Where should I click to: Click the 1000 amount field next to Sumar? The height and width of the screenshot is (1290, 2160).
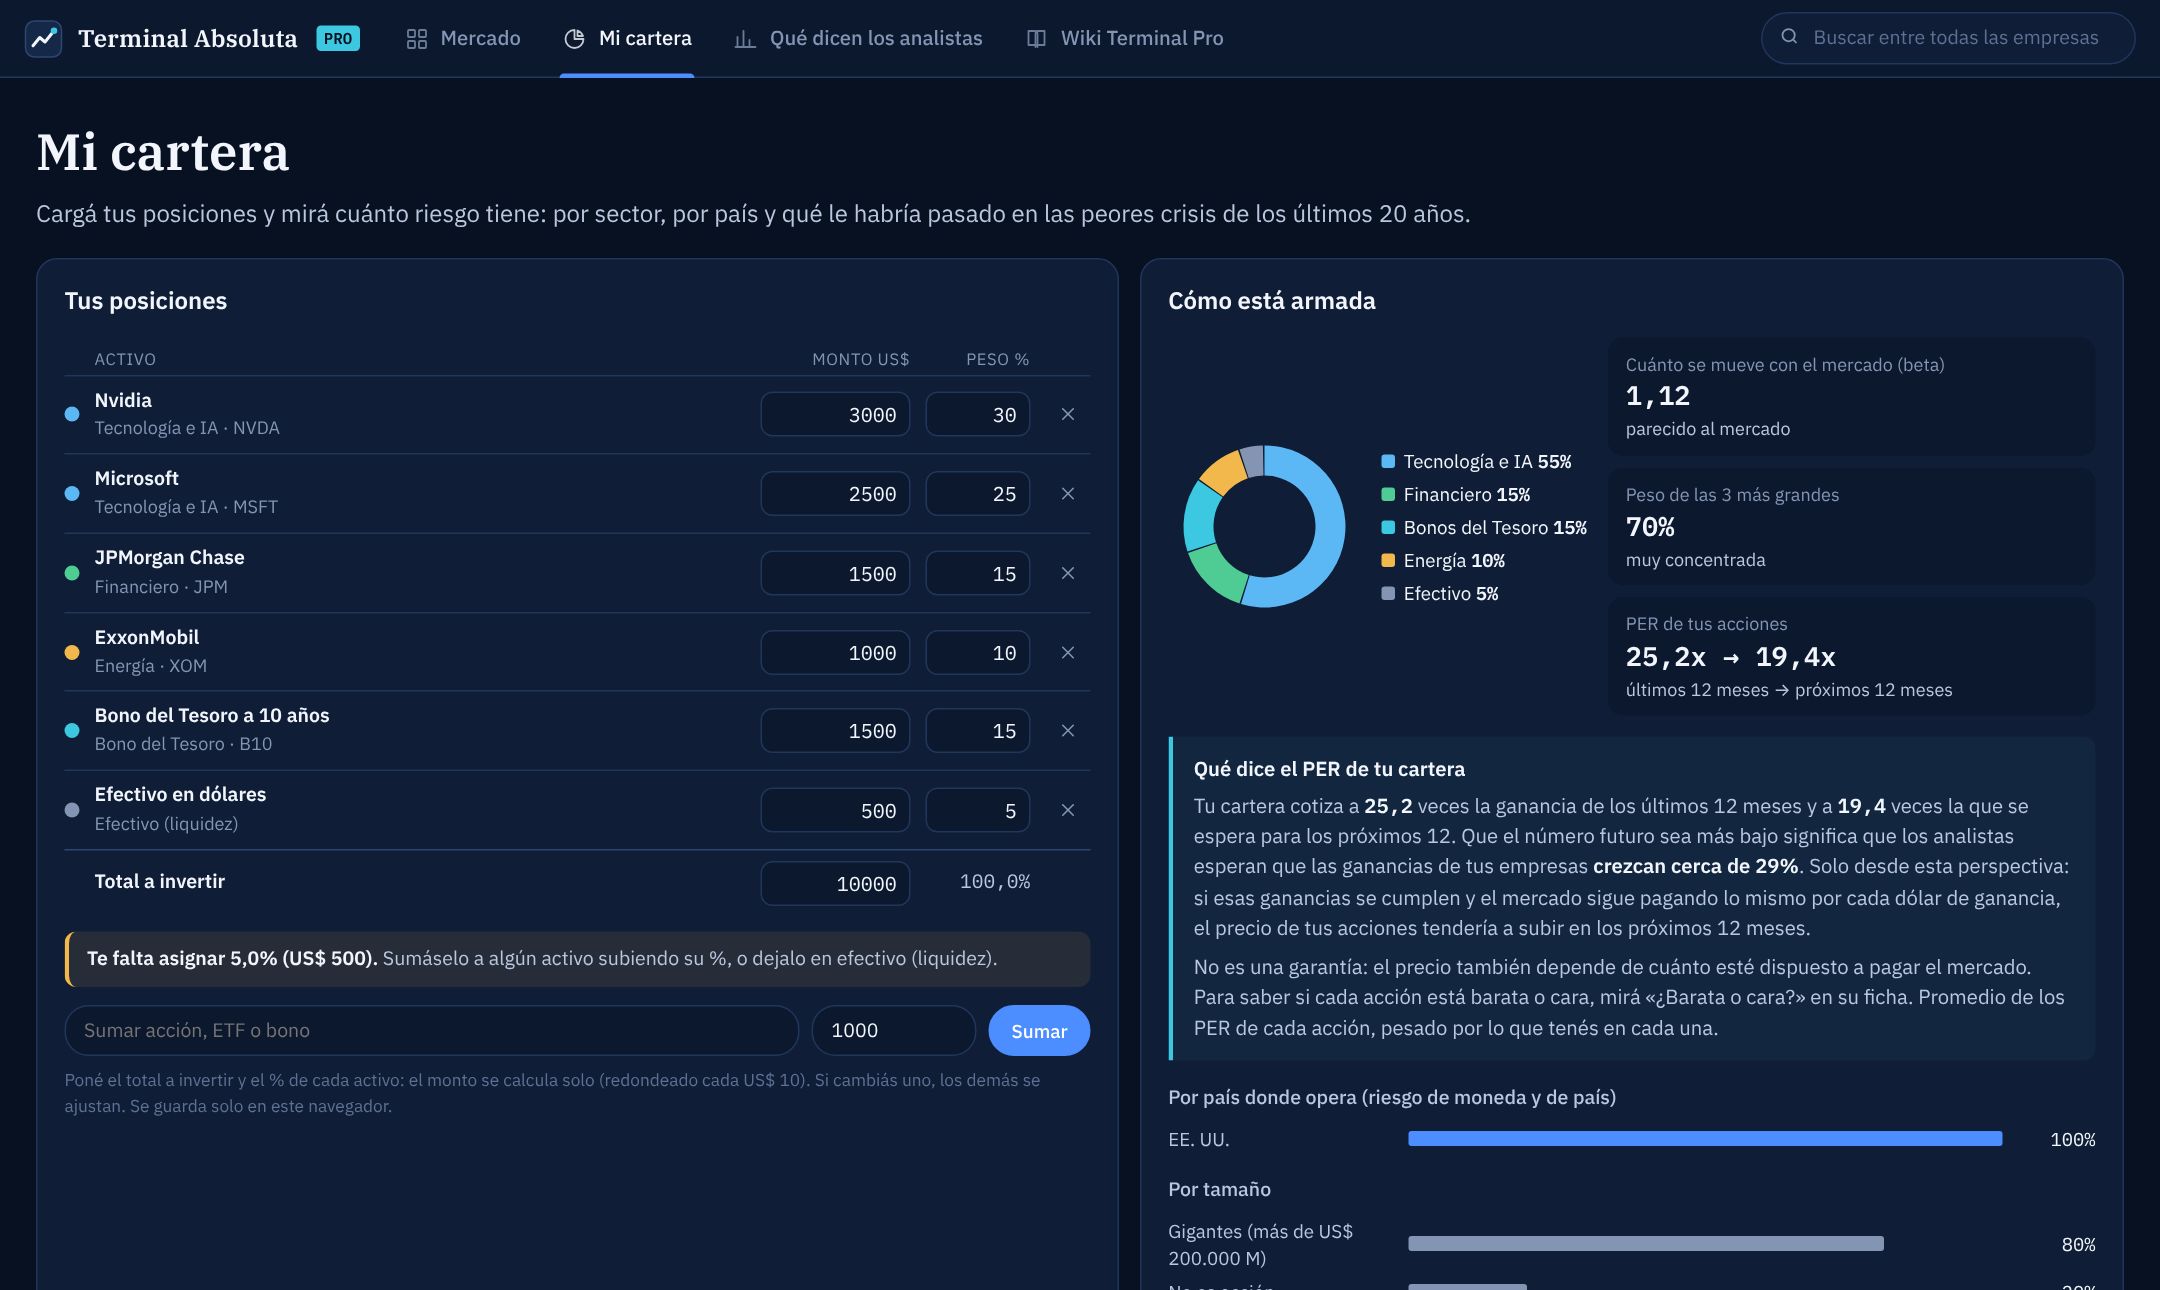[x=893, y=1030]
